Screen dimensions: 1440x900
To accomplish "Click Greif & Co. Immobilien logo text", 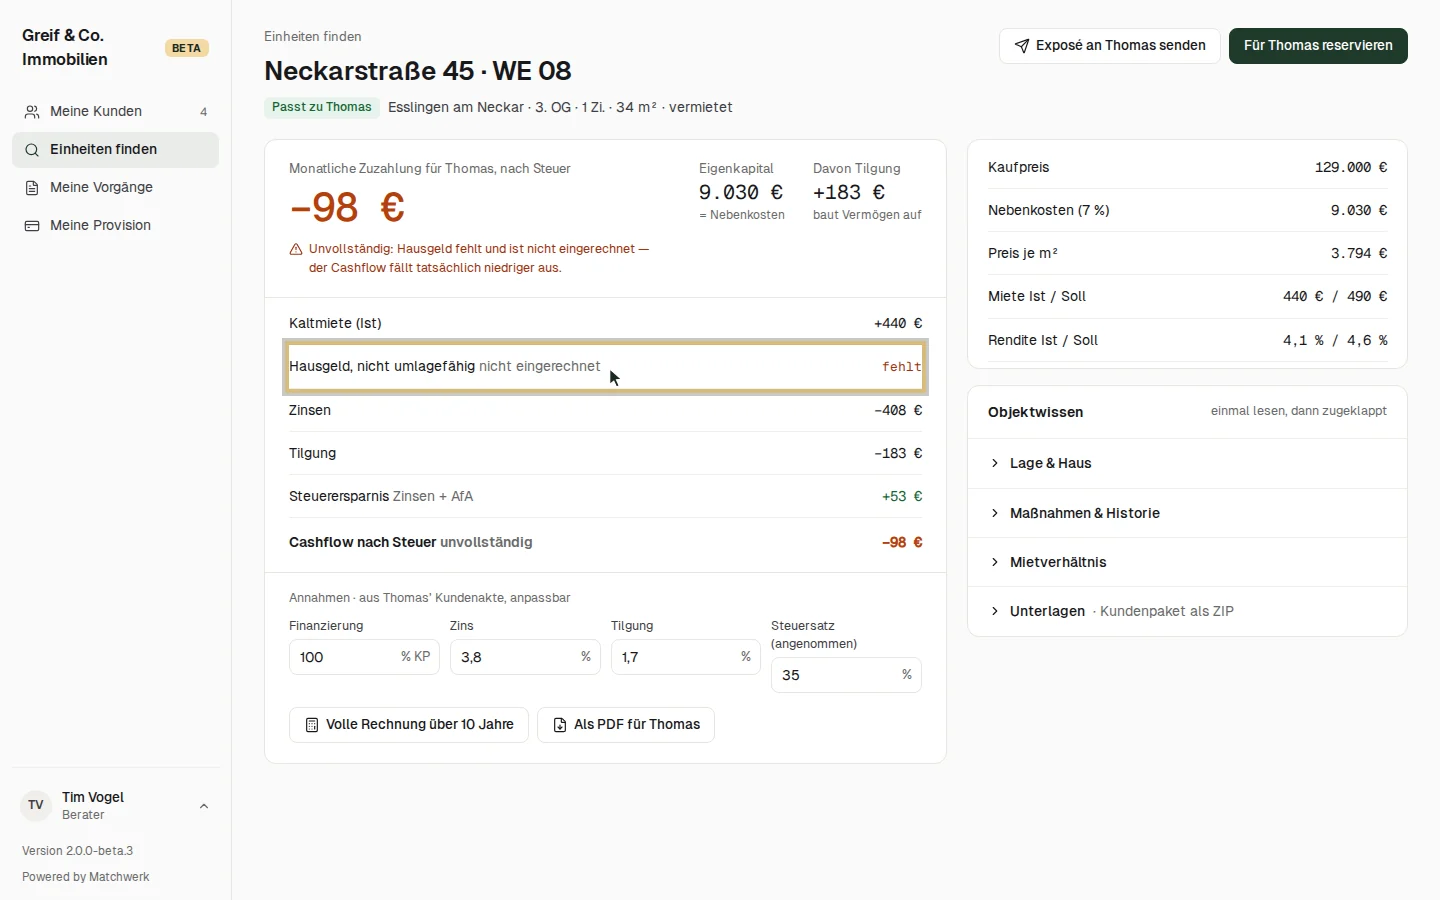I will pos(65,47).
